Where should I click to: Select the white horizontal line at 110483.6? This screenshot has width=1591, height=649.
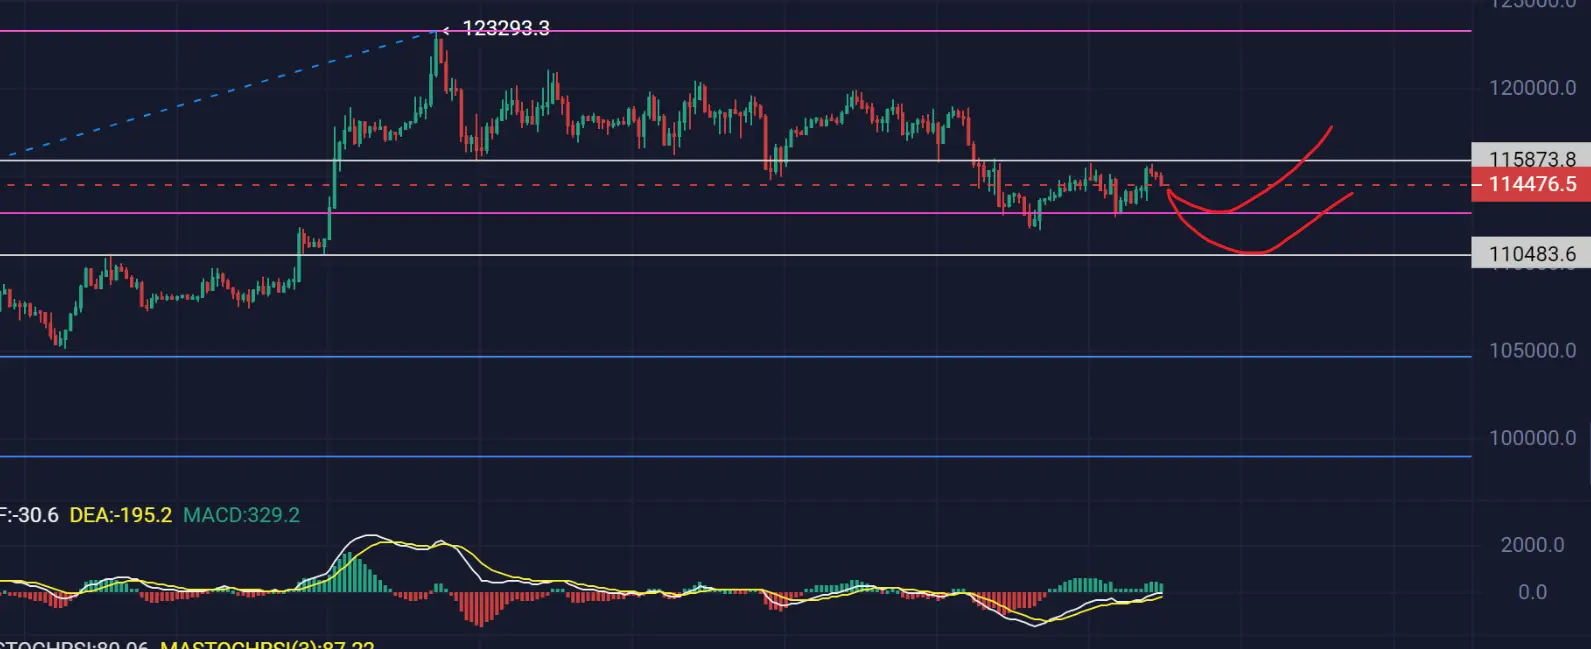click(736, 255)
